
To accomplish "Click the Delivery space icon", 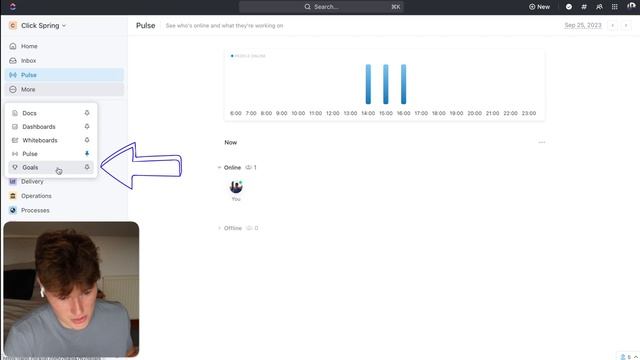I will [13, 182].
